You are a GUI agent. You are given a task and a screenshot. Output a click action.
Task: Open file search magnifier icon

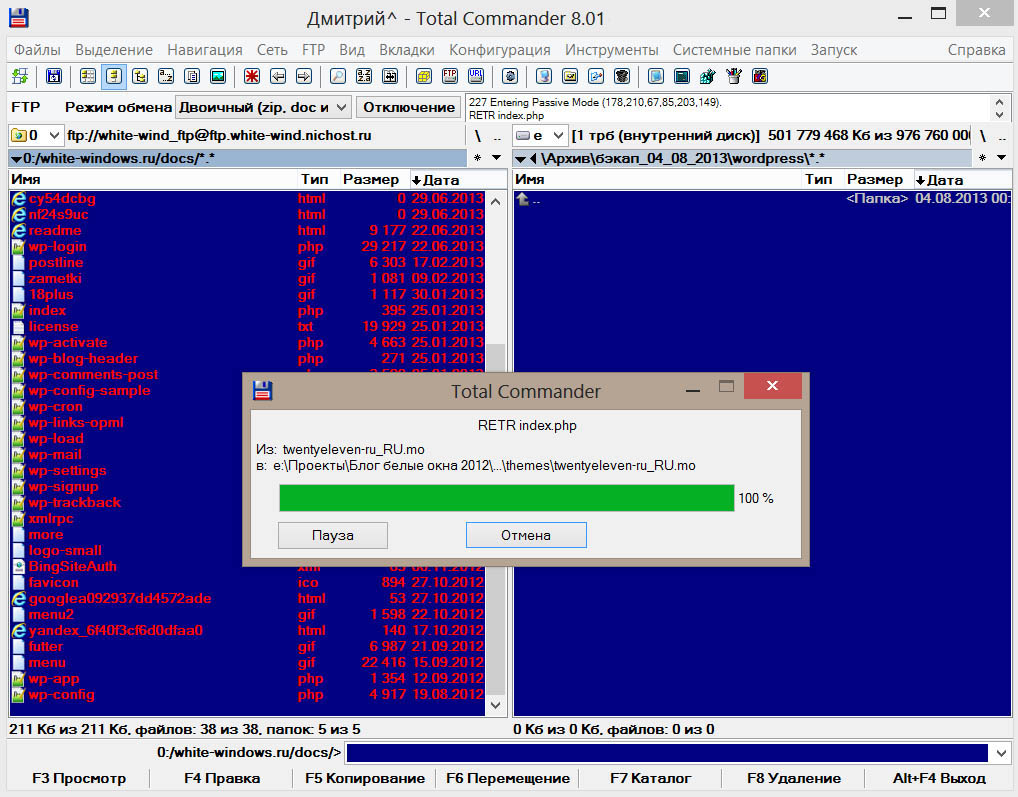tap(338, 77)
